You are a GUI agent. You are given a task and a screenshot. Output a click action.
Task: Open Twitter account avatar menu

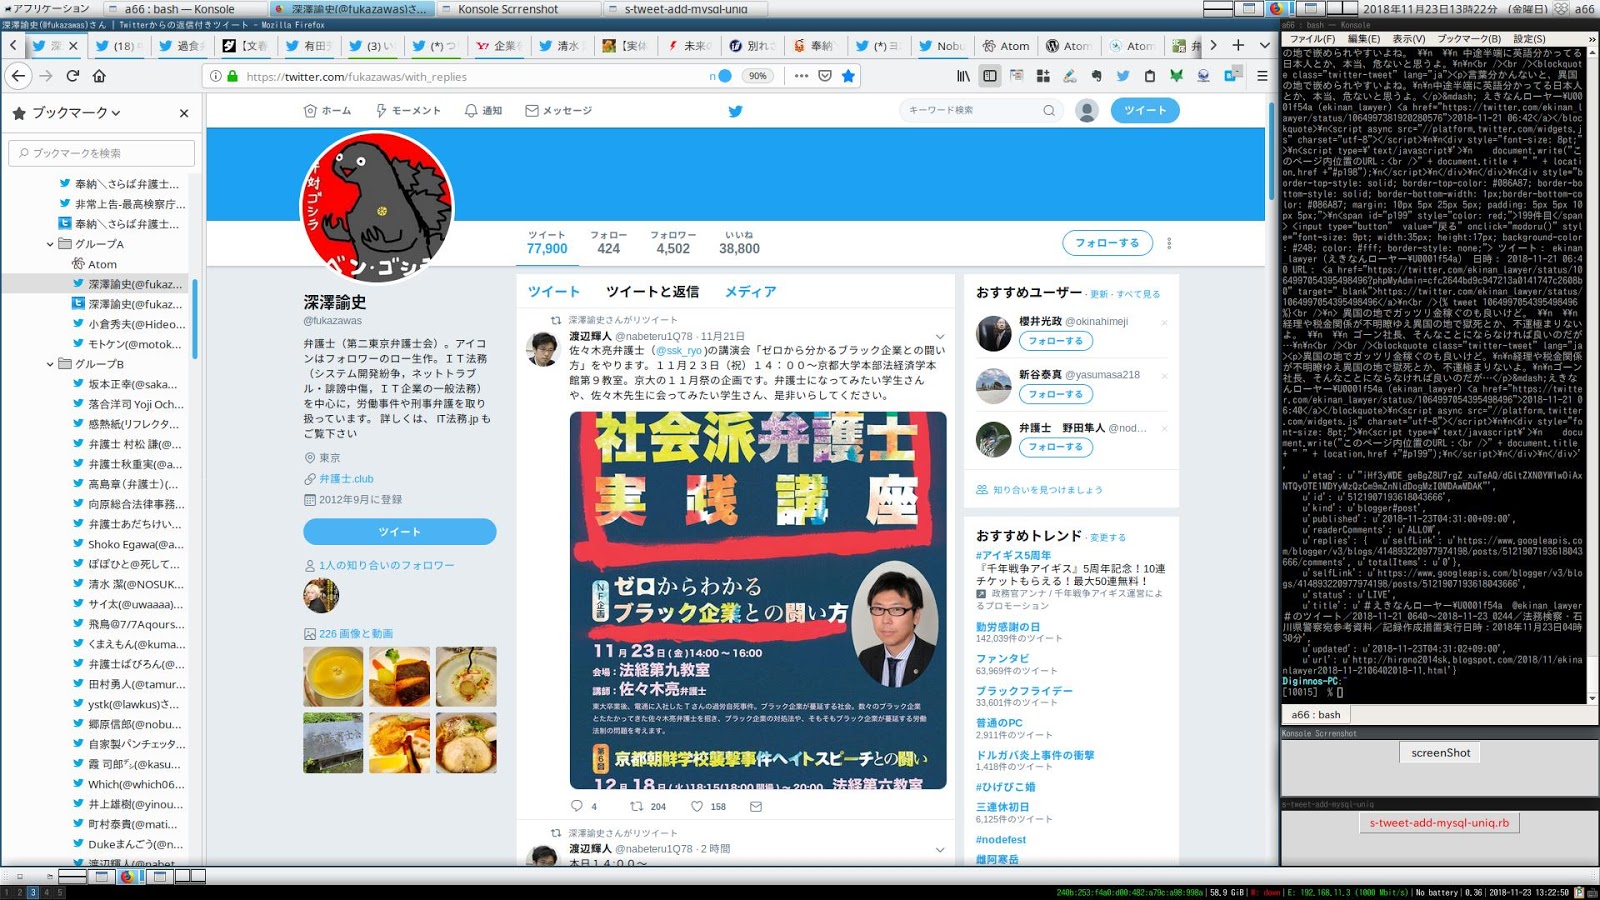(1087, 111)
